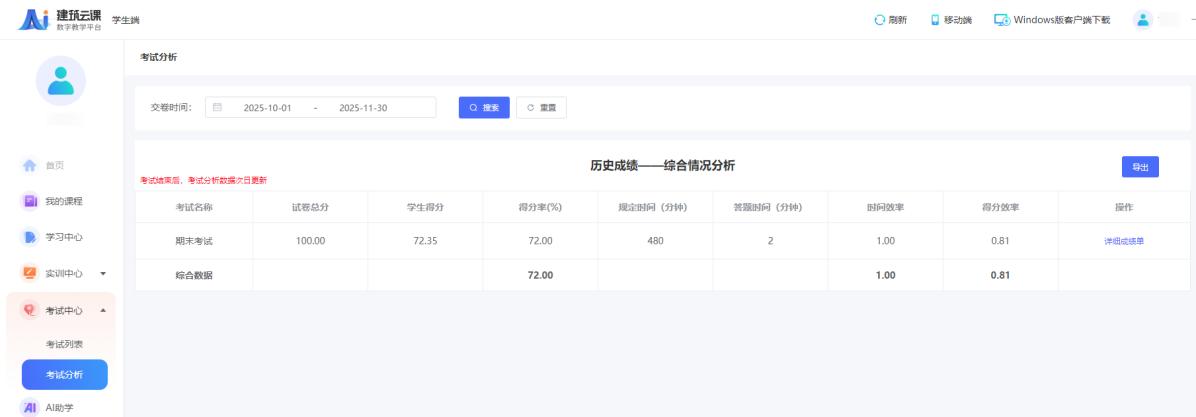Open calendar icon in date range picker
The height and width of the screenshot is (417, 1196).
[x=218, y=108]
